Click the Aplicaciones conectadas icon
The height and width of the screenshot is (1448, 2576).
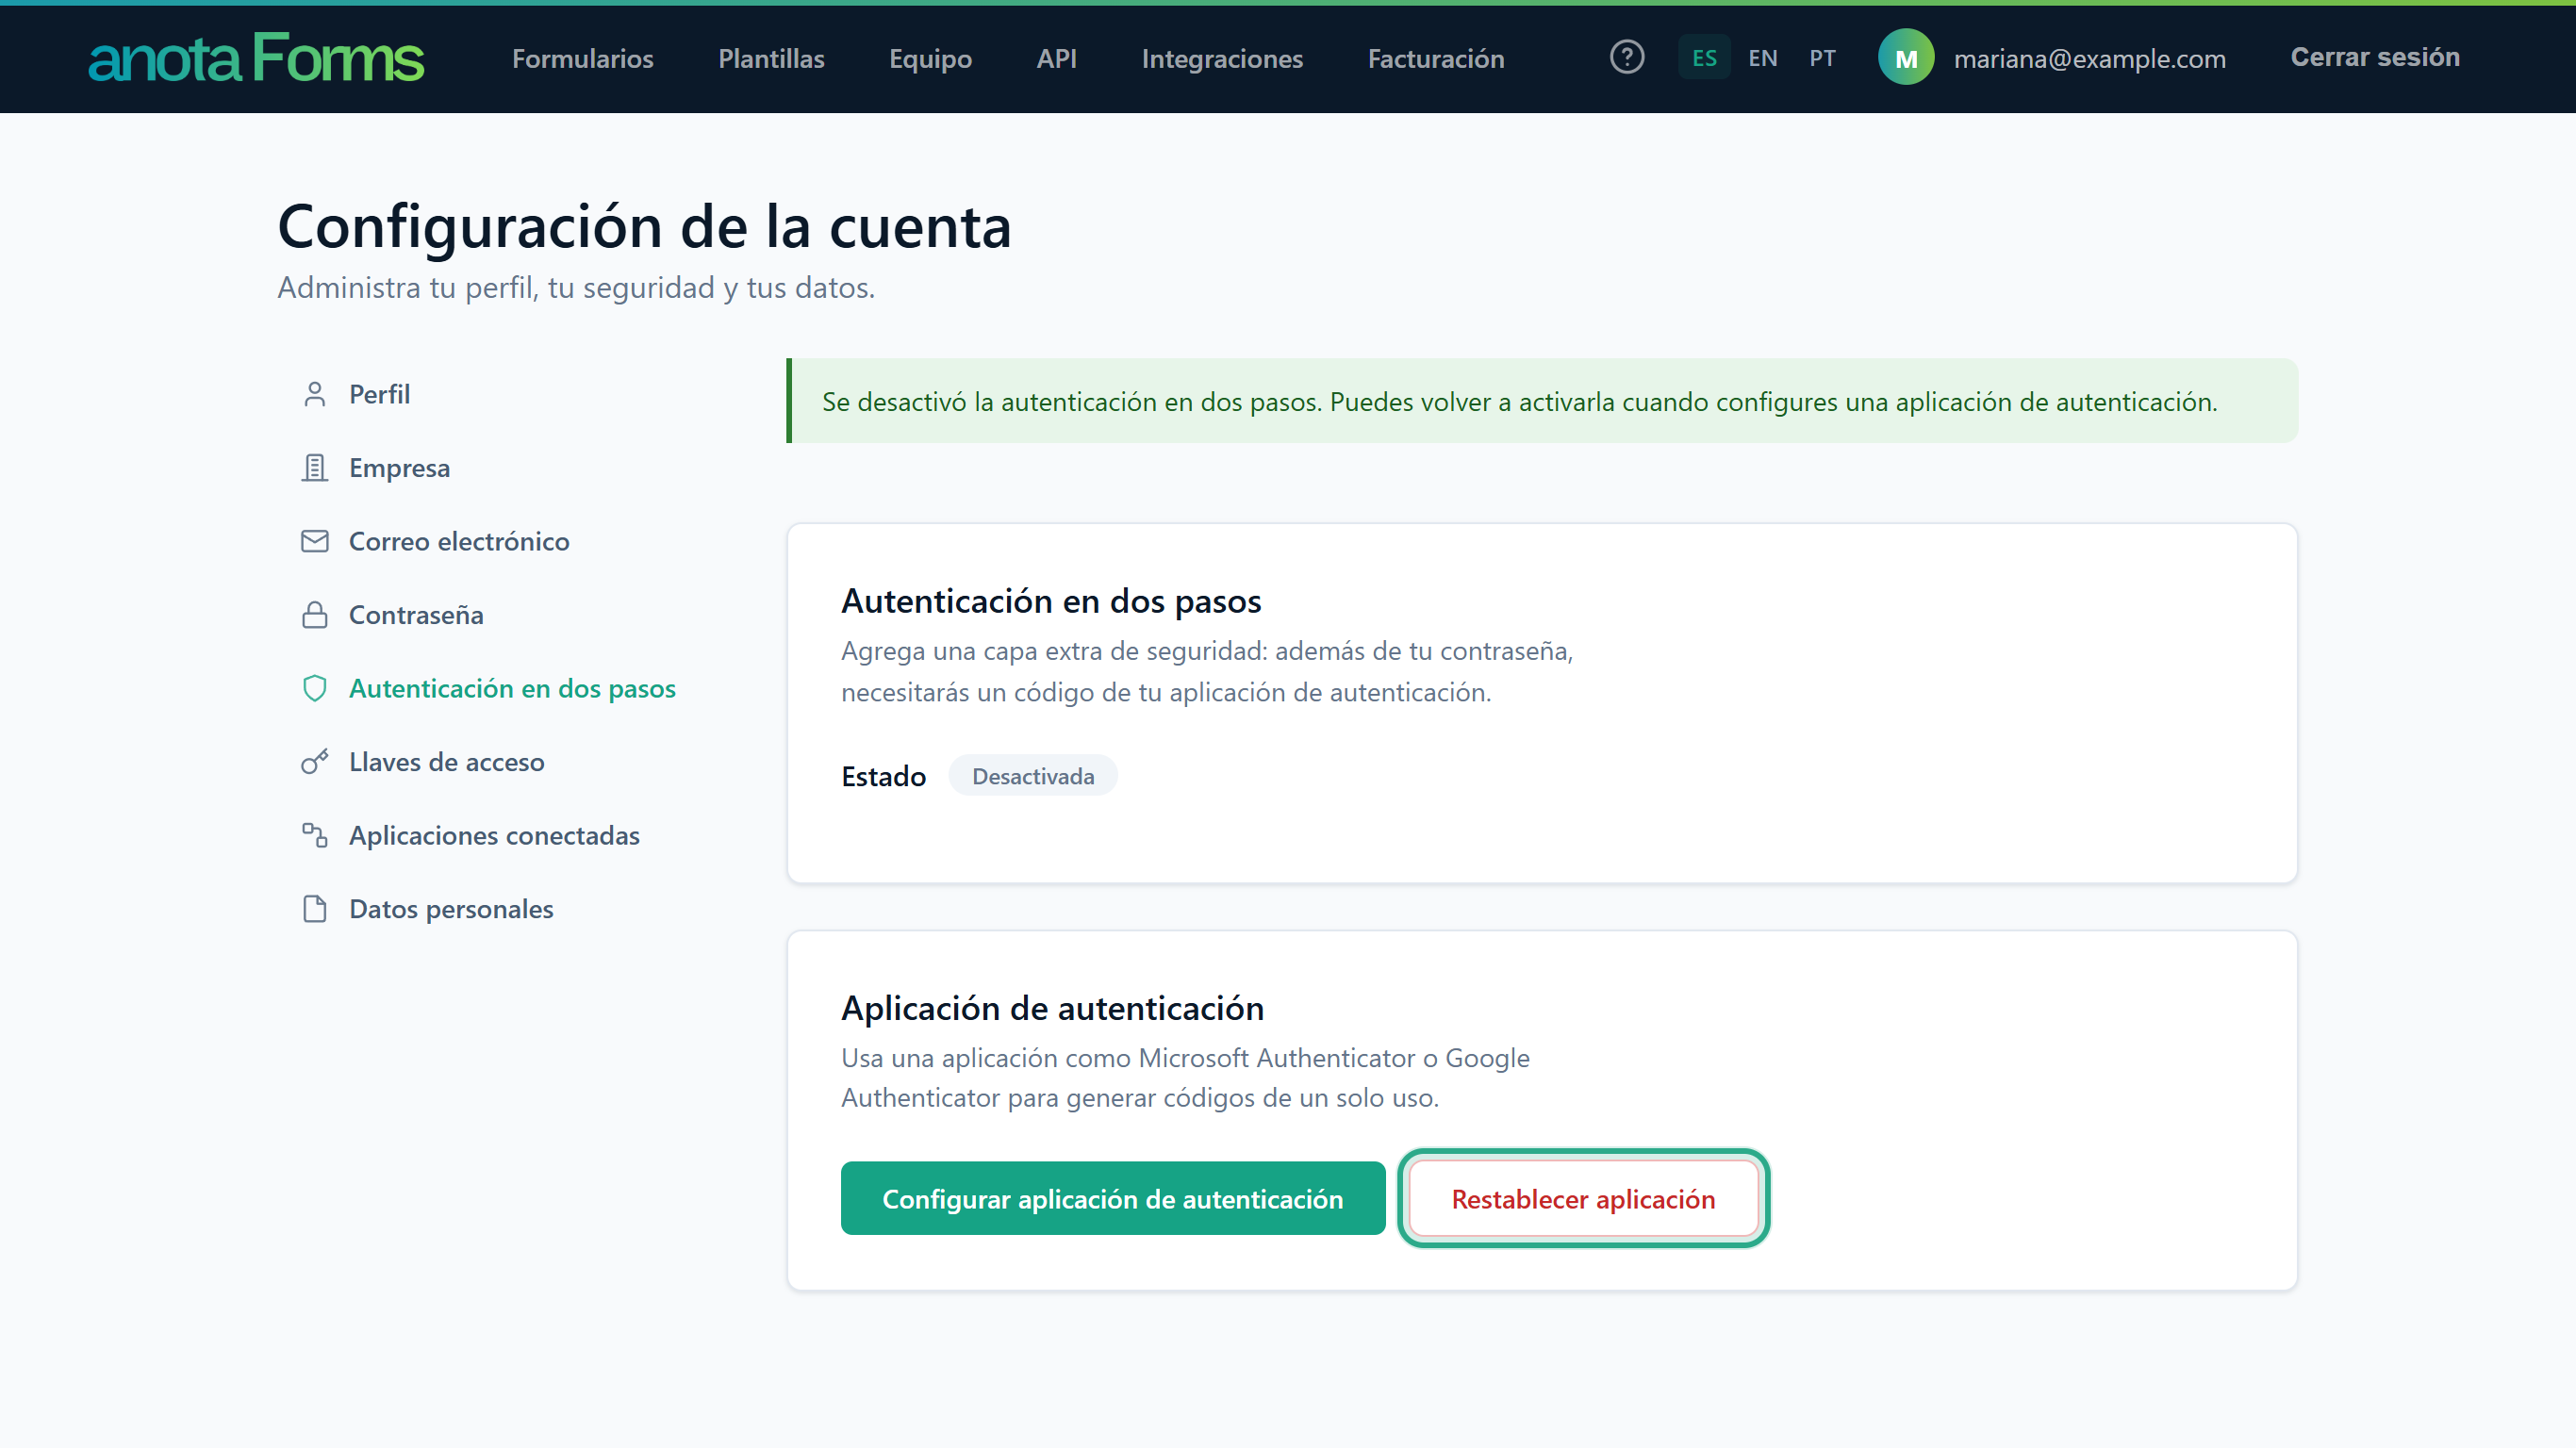(315, 835)
